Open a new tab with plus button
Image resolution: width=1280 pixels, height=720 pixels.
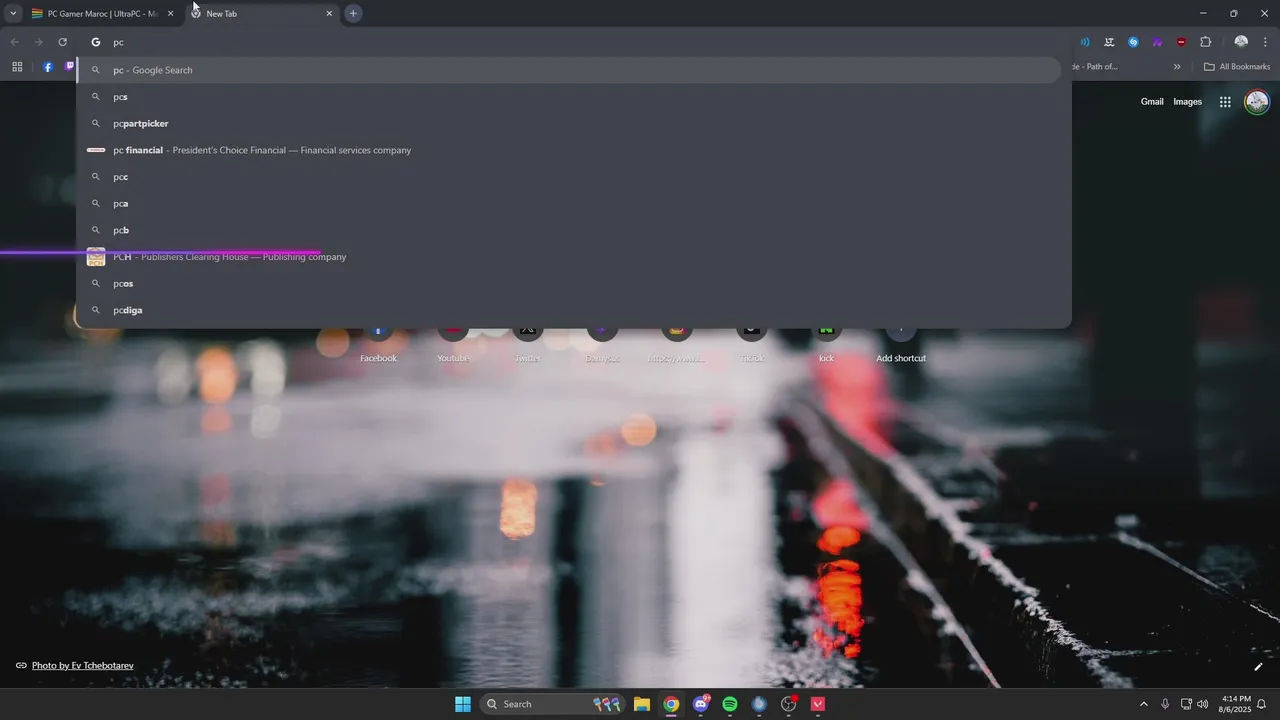pyautogui.click(x=353, y=13)
